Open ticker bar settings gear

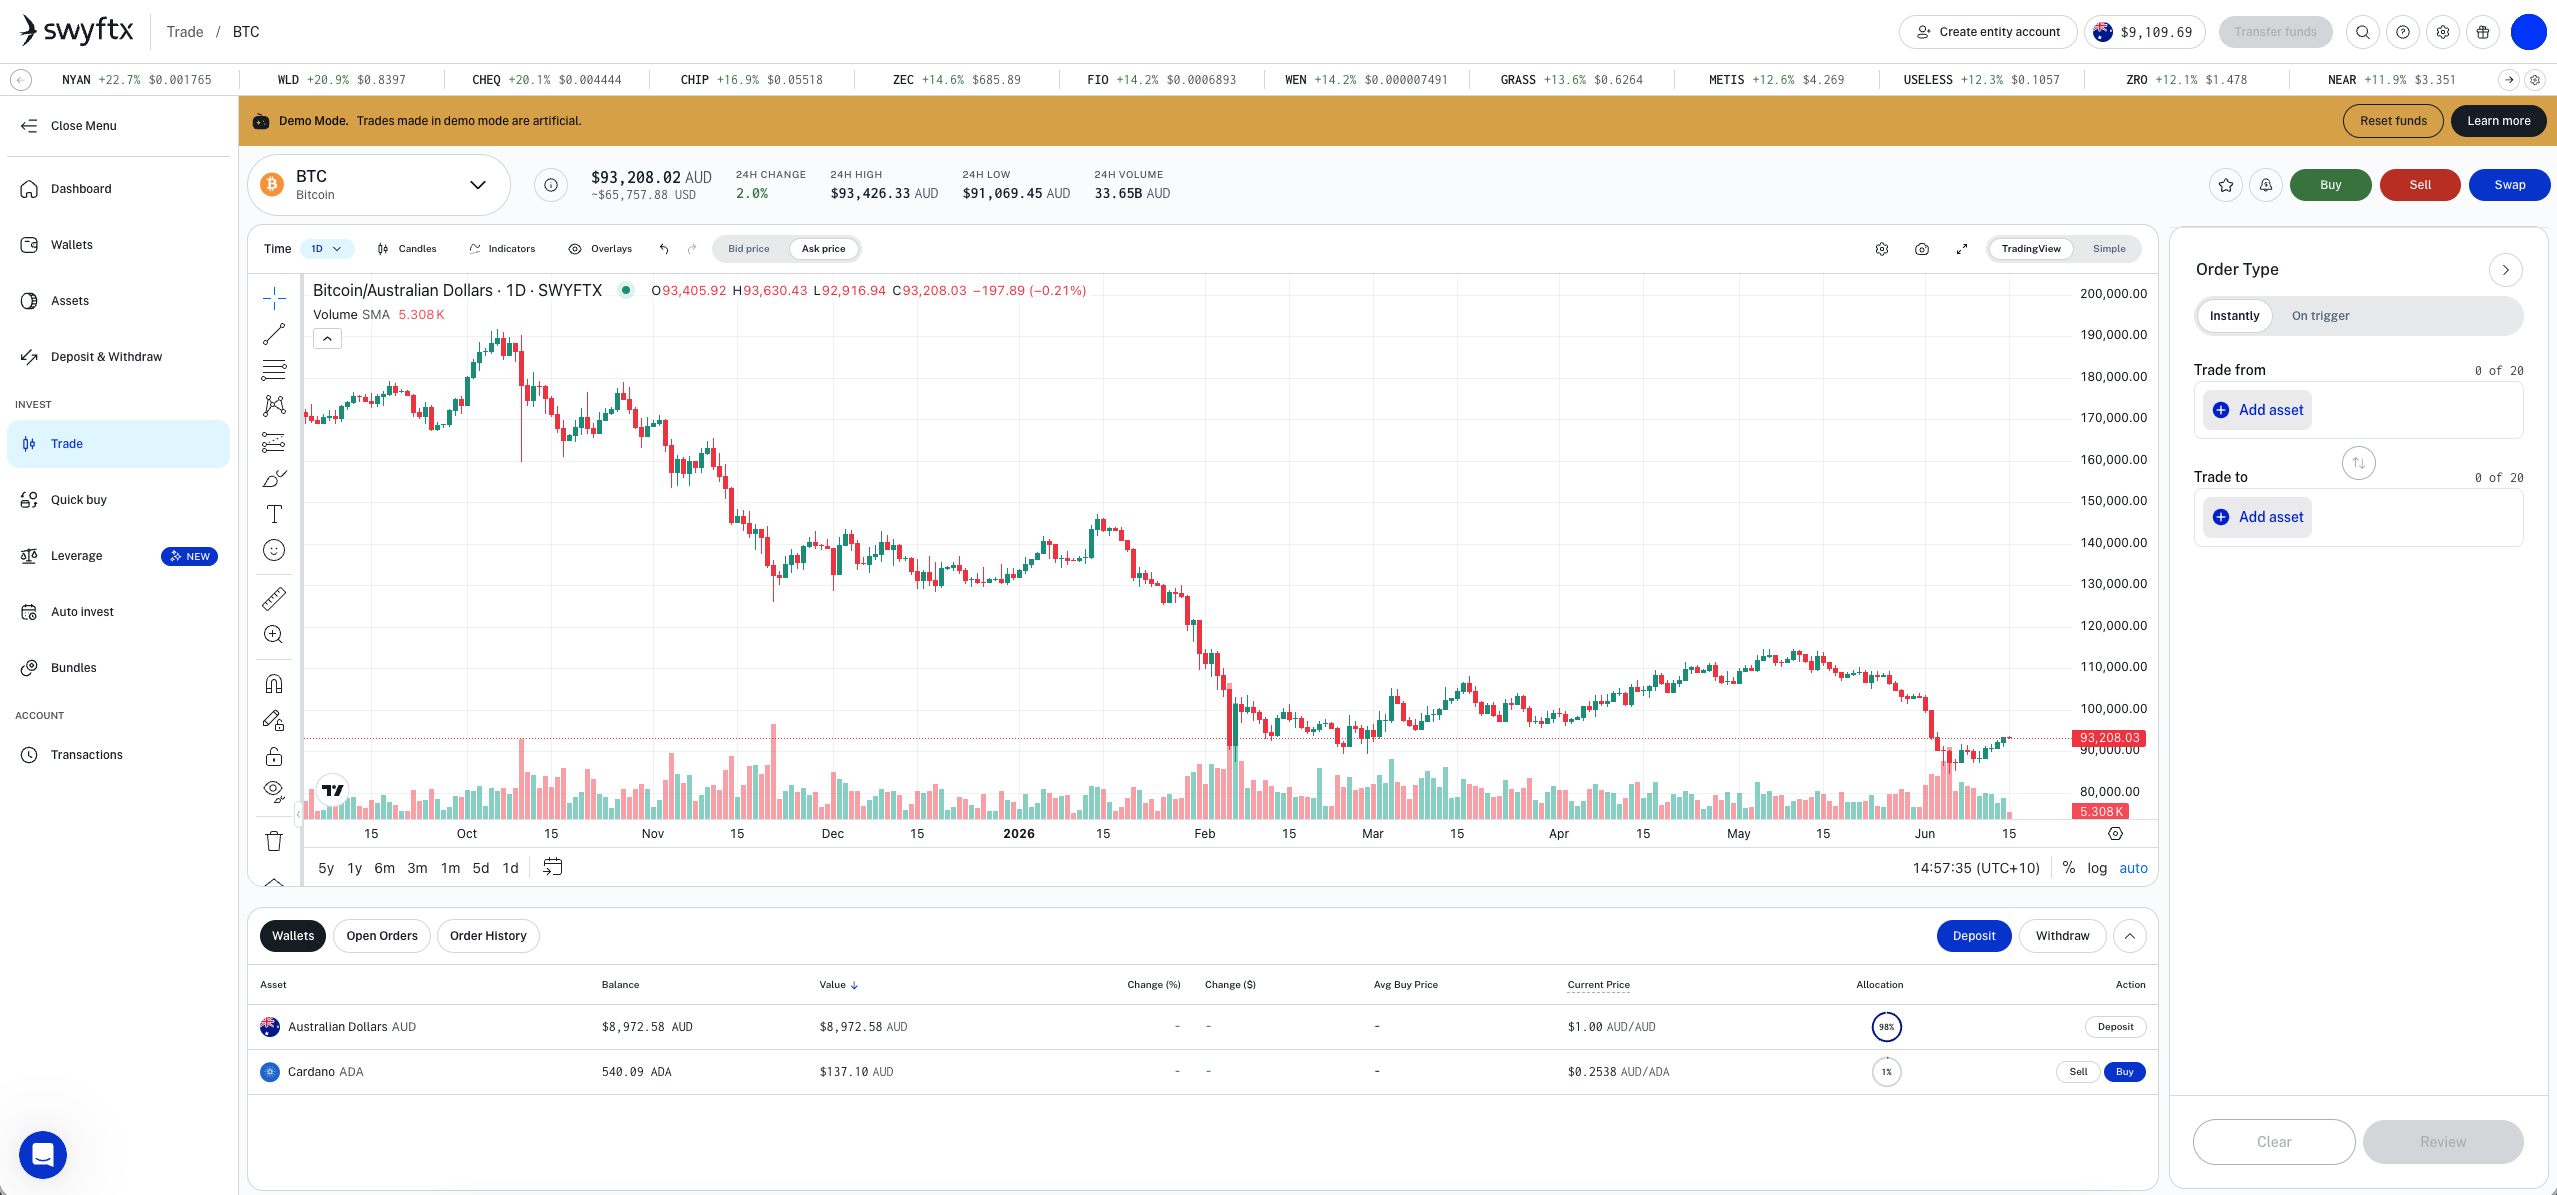(x=2535, y=80)
